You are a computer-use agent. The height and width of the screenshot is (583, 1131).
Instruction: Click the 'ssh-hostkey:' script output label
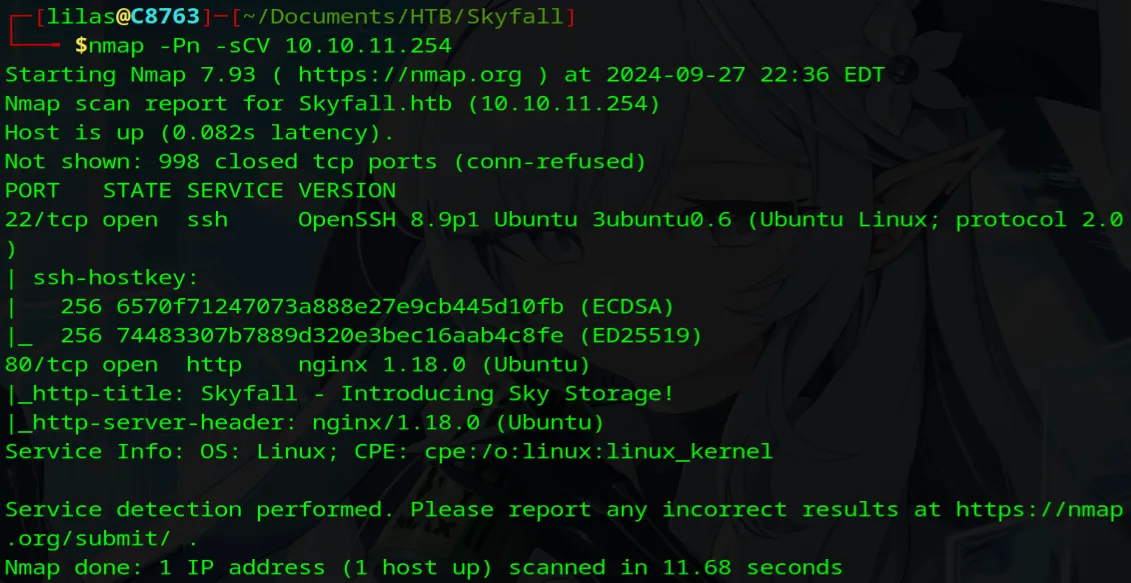tap(102, 278)
